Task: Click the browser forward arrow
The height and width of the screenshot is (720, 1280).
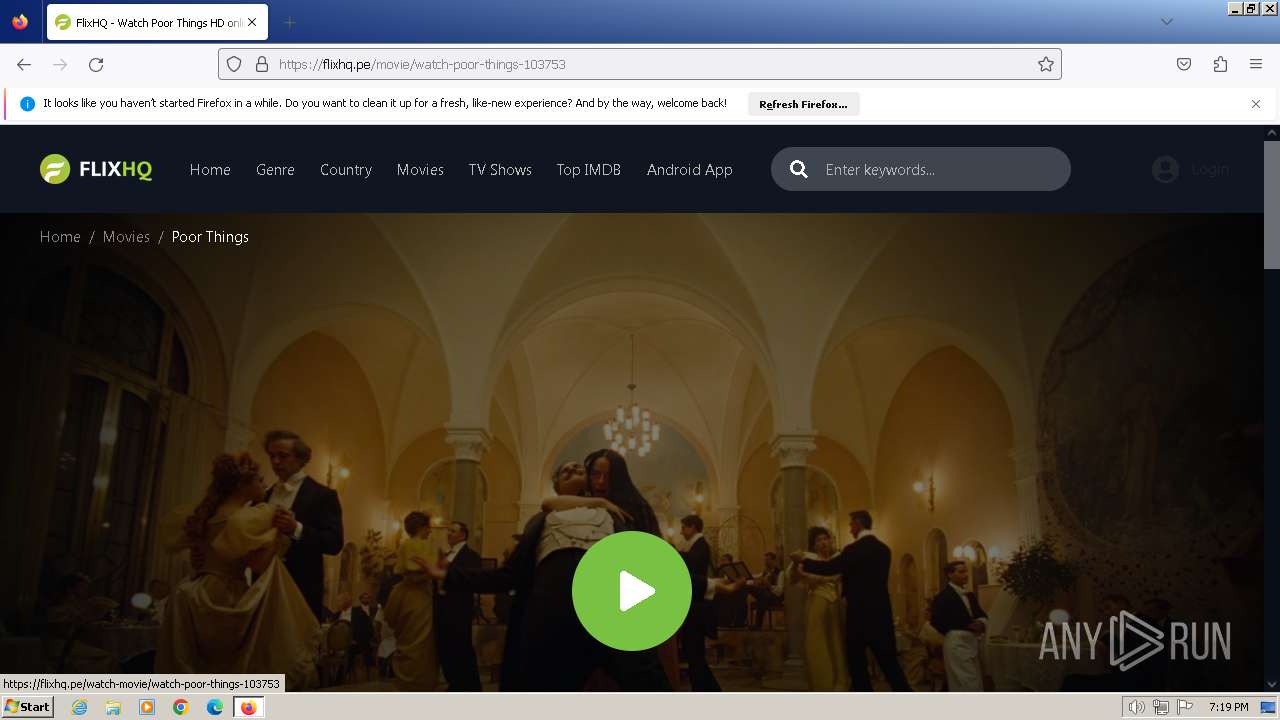Action: click(x=60, y=64)
